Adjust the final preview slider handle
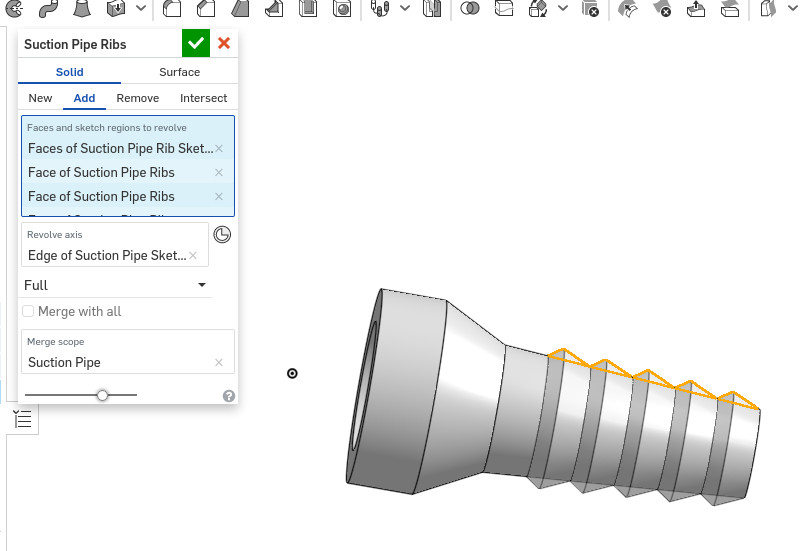Screen dimensions: 802x551 pyautogui.click(x=102, y=395)
